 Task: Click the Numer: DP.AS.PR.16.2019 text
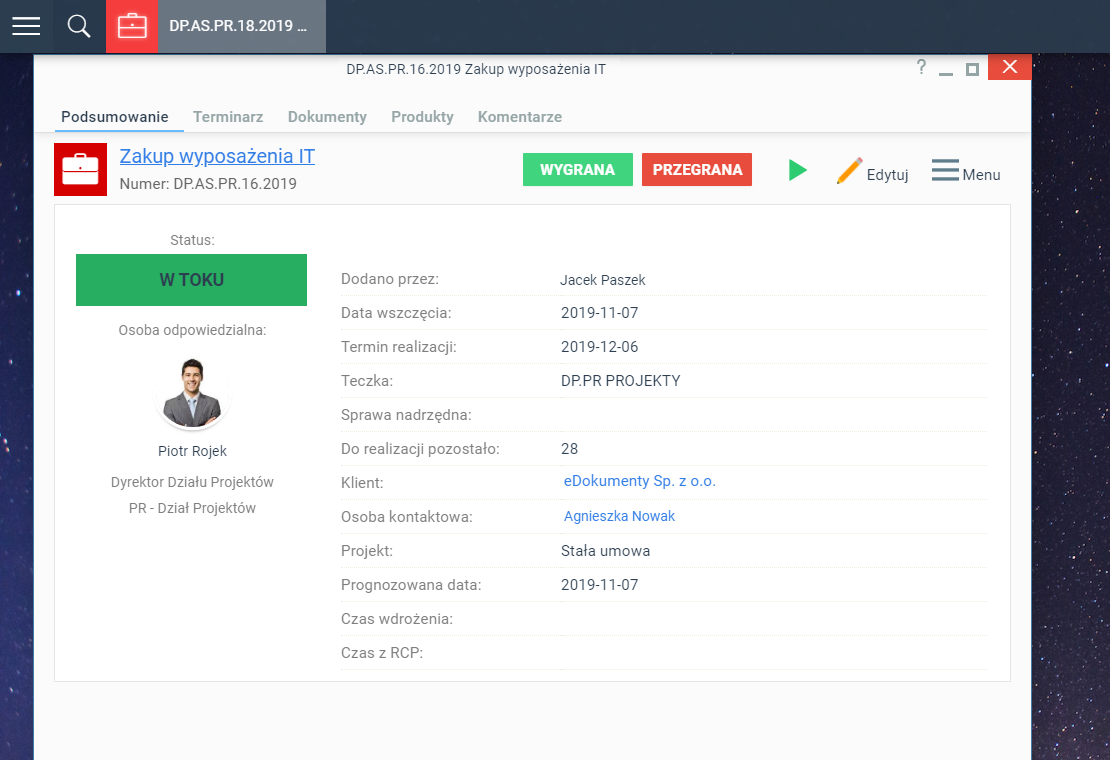tap(208, 184)
